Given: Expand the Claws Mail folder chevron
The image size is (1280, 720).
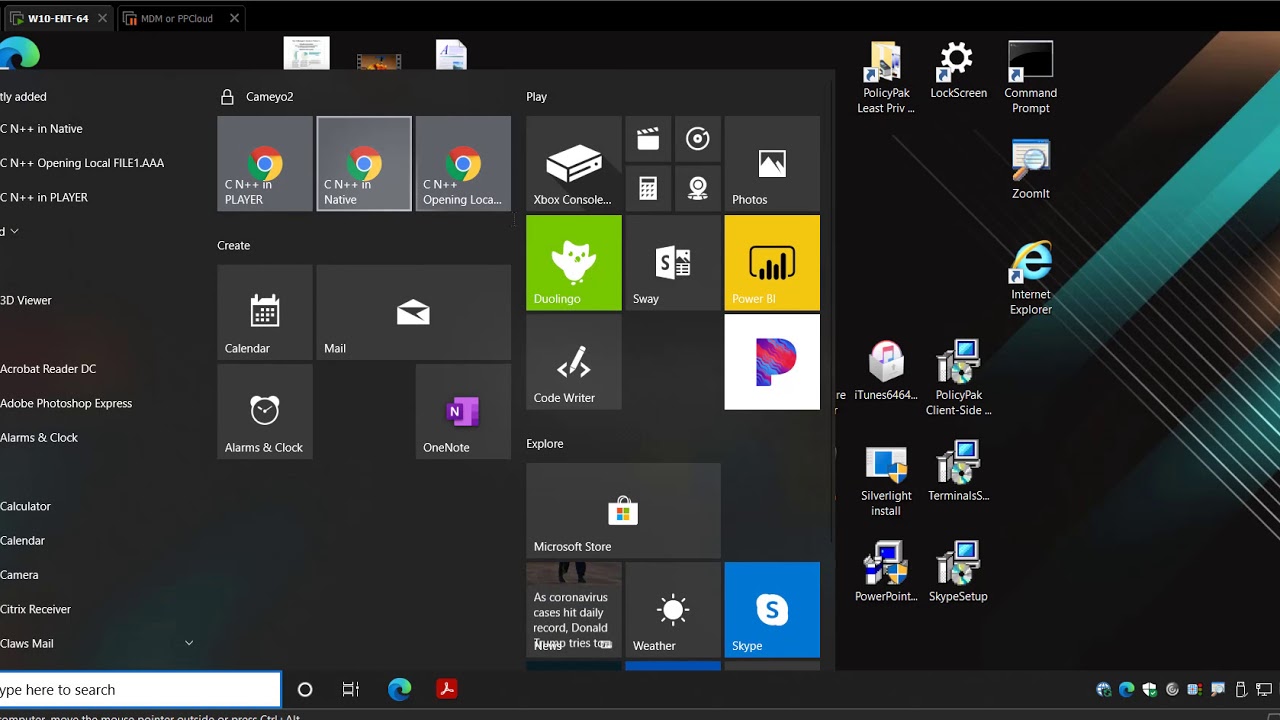Looking at the screenshot, I should pyautogui.click(x=189, y=643).
